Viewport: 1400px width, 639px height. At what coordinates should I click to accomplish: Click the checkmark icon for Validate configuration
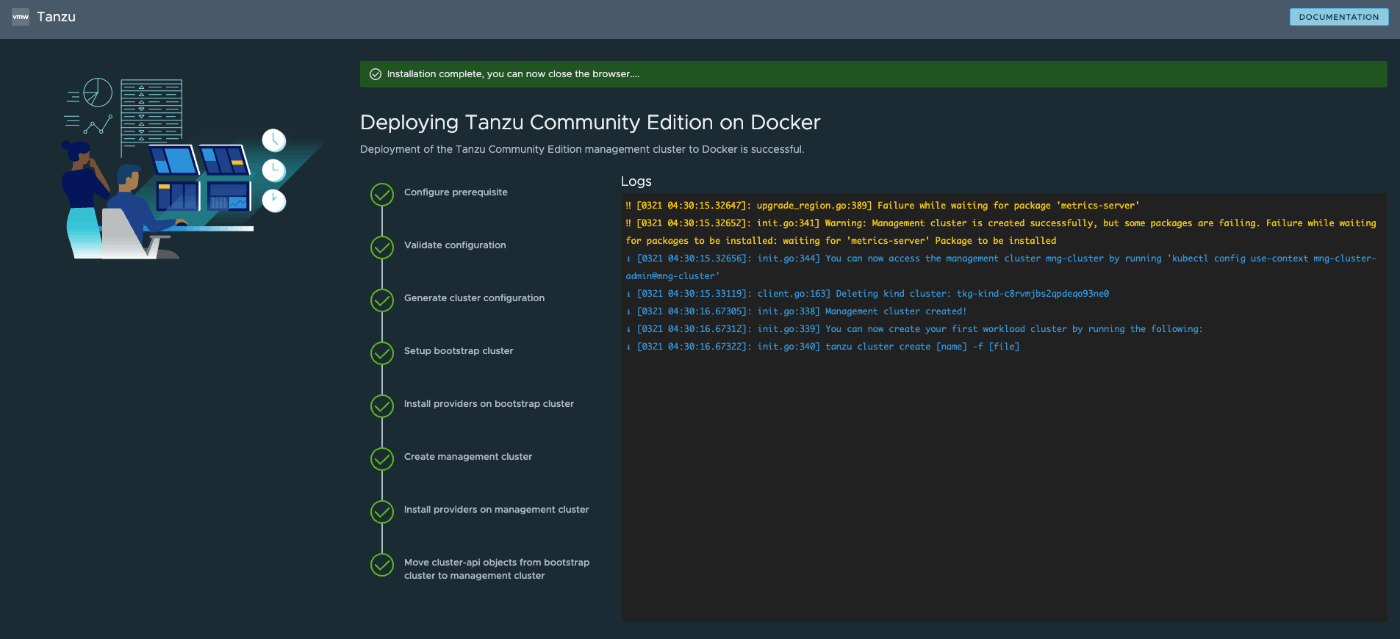382,247
